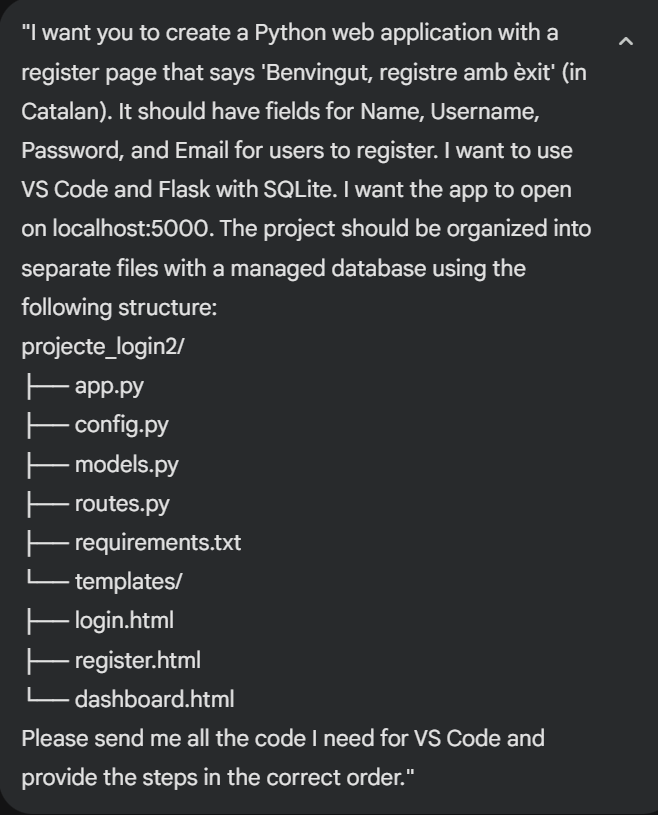The image size is (658, 815).
Task: Click the dashboard.html entry
Action: click(x=154, y=699)
